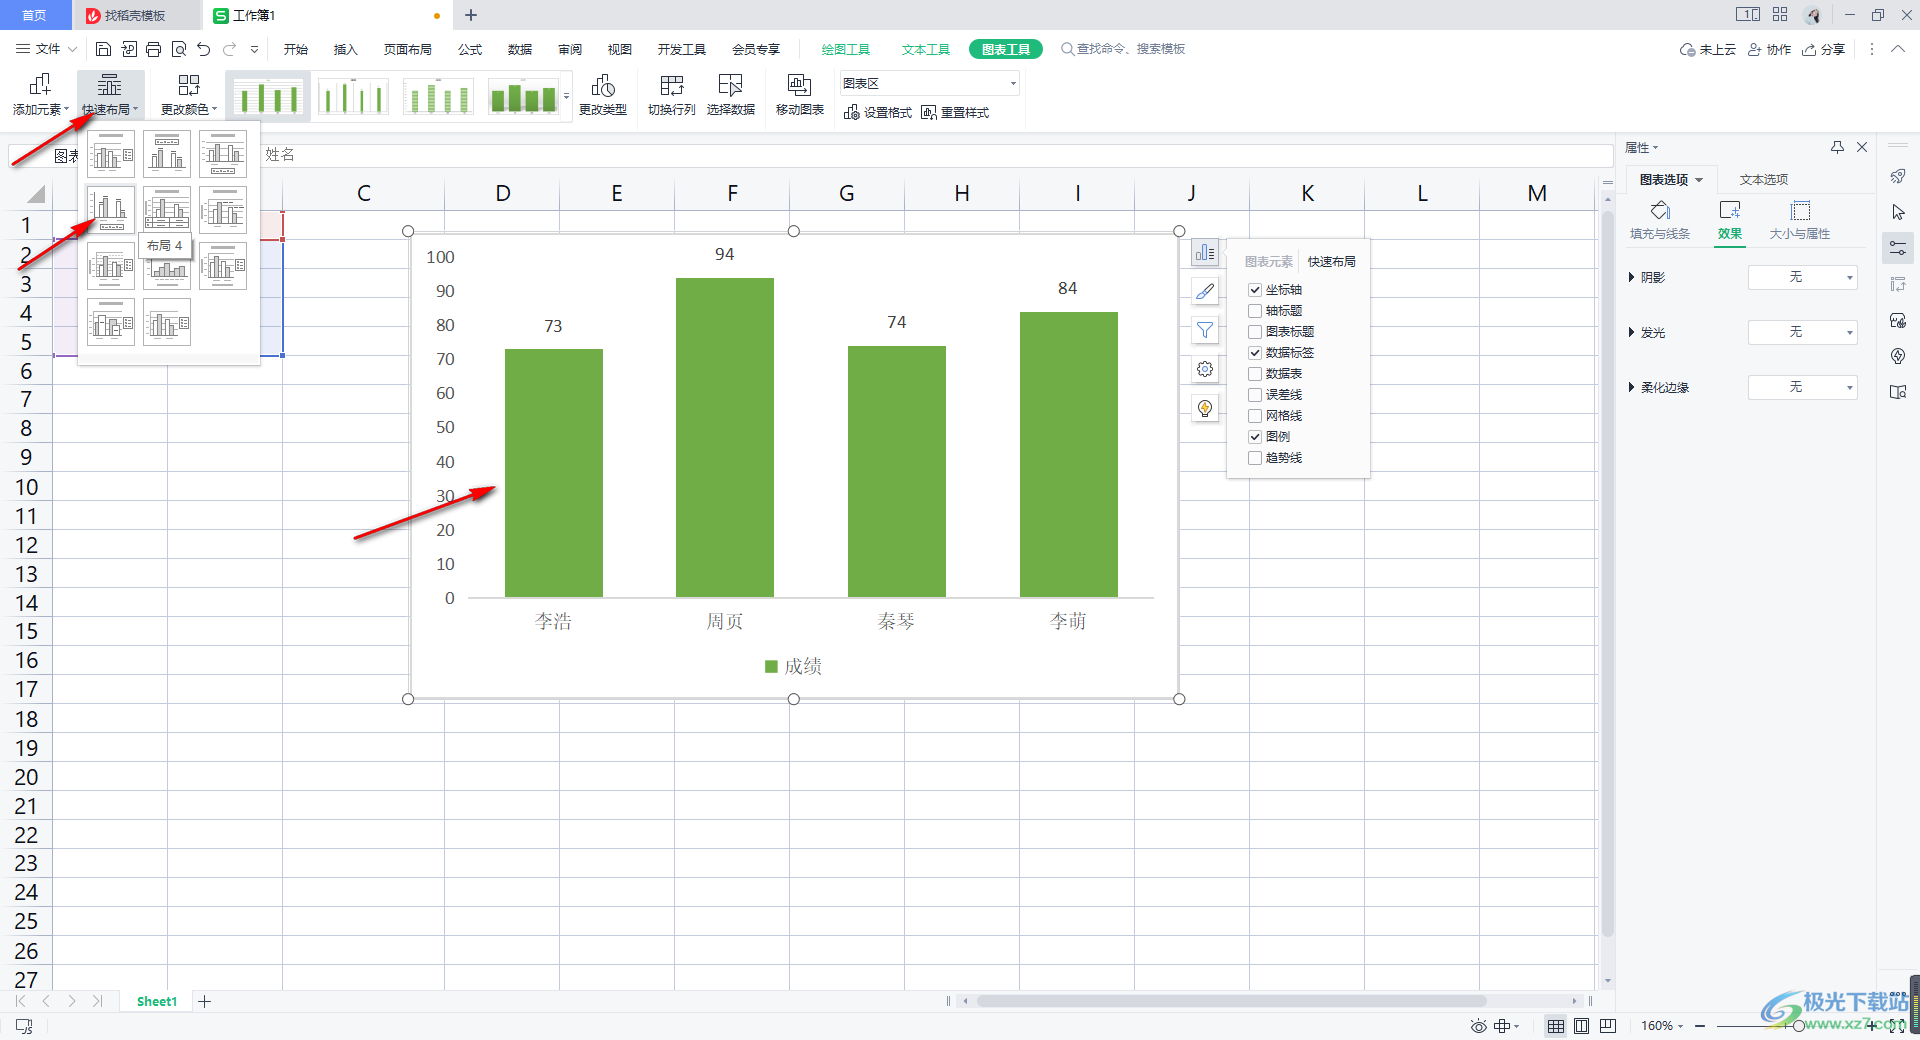
Task: Switch to page layout view icon
Action: pos(1581,1026)
